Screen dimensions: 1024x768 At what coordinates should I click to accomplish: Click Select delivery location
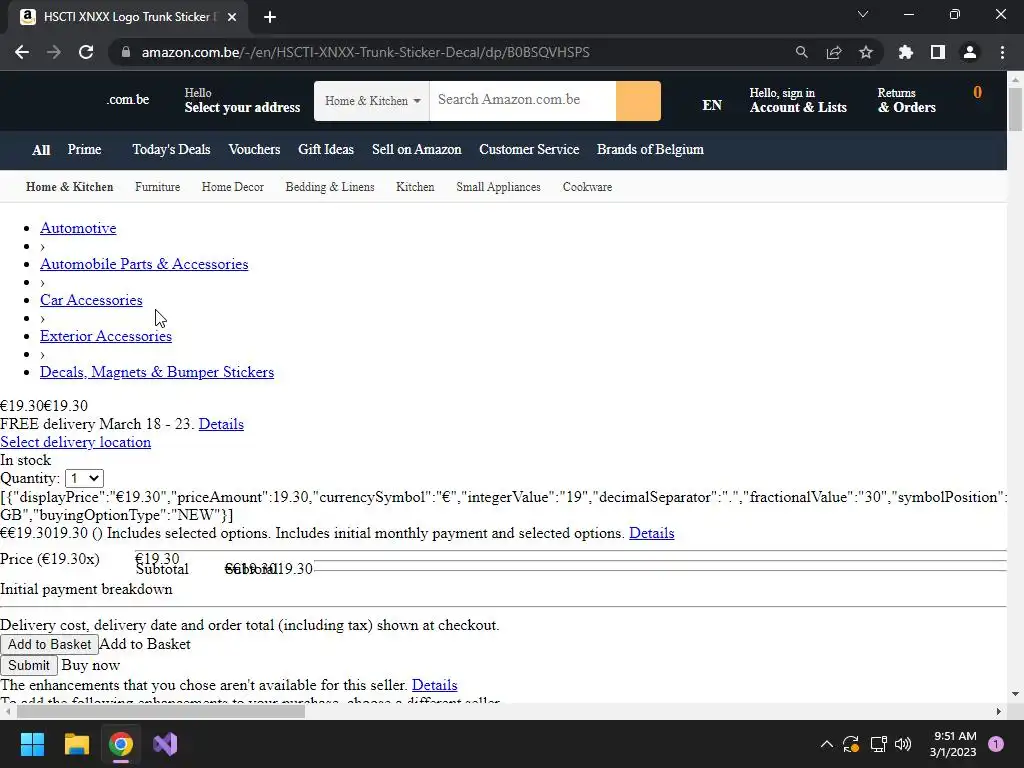[x=76, y=442]
